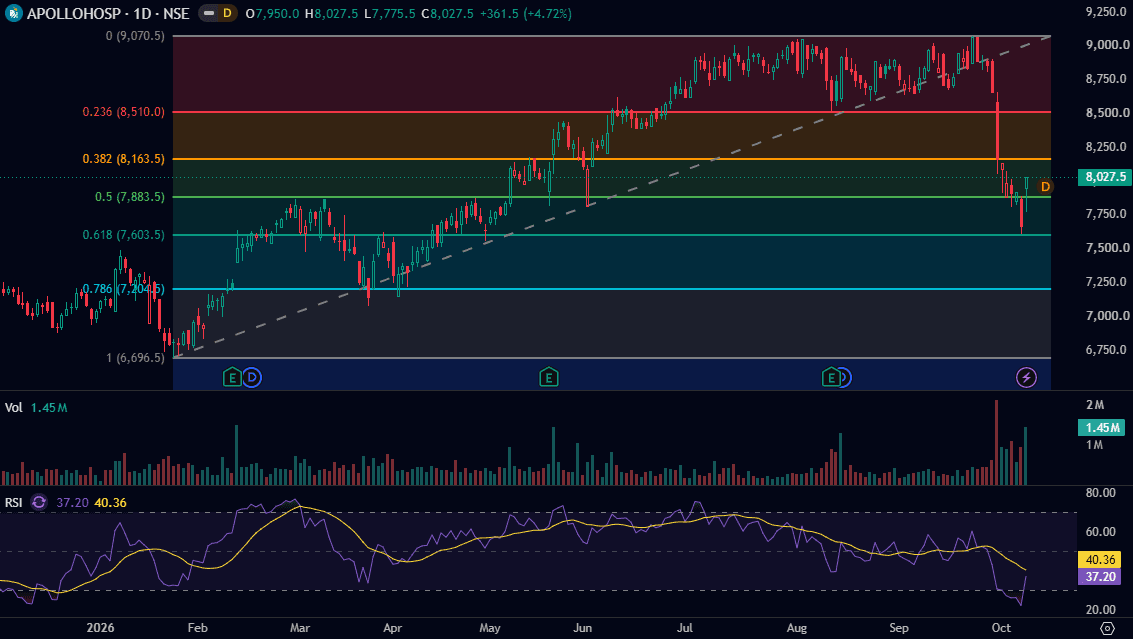Click the 2026 label on time axis
1133x639 pixels.
pyautogui.click(x=100, y=627)
